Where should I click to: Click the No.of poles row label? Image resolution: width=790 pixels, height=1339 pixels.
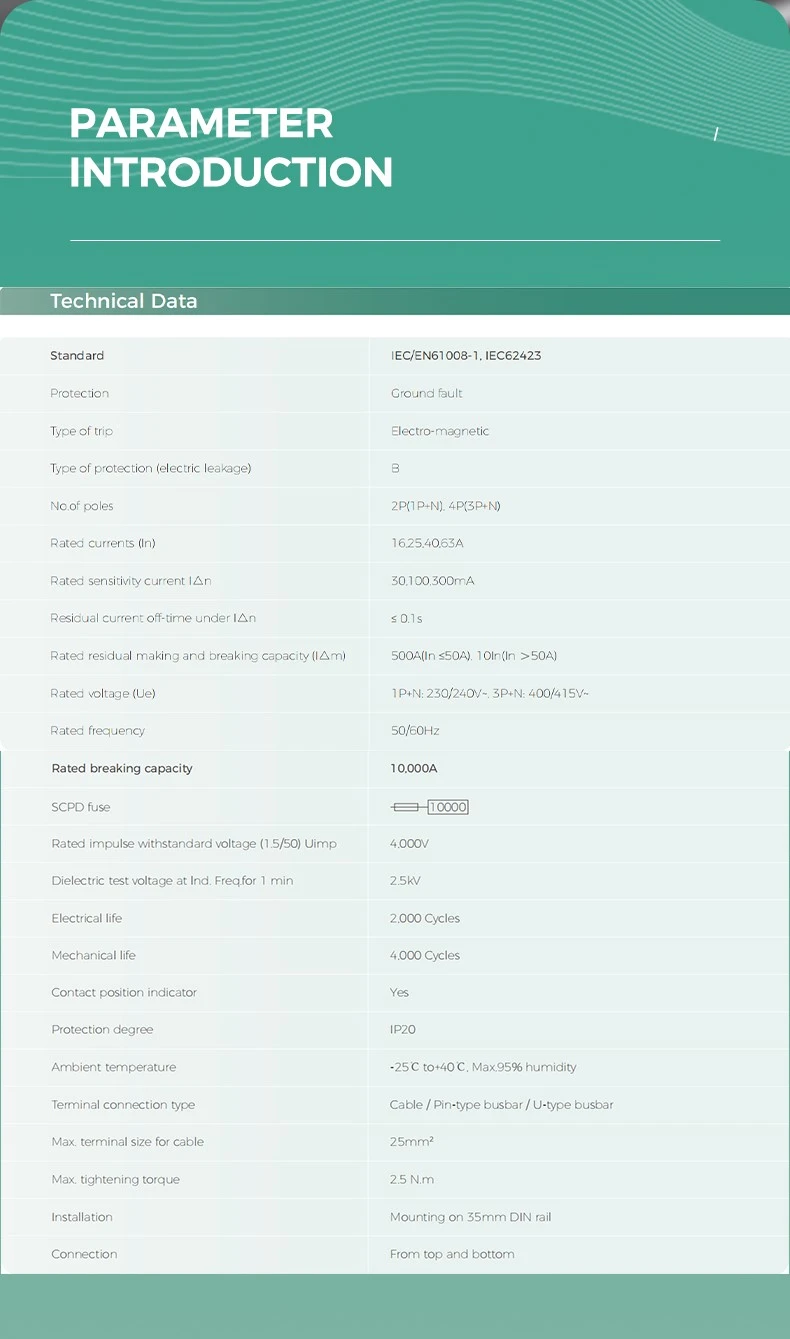click(x=82, y=506)
